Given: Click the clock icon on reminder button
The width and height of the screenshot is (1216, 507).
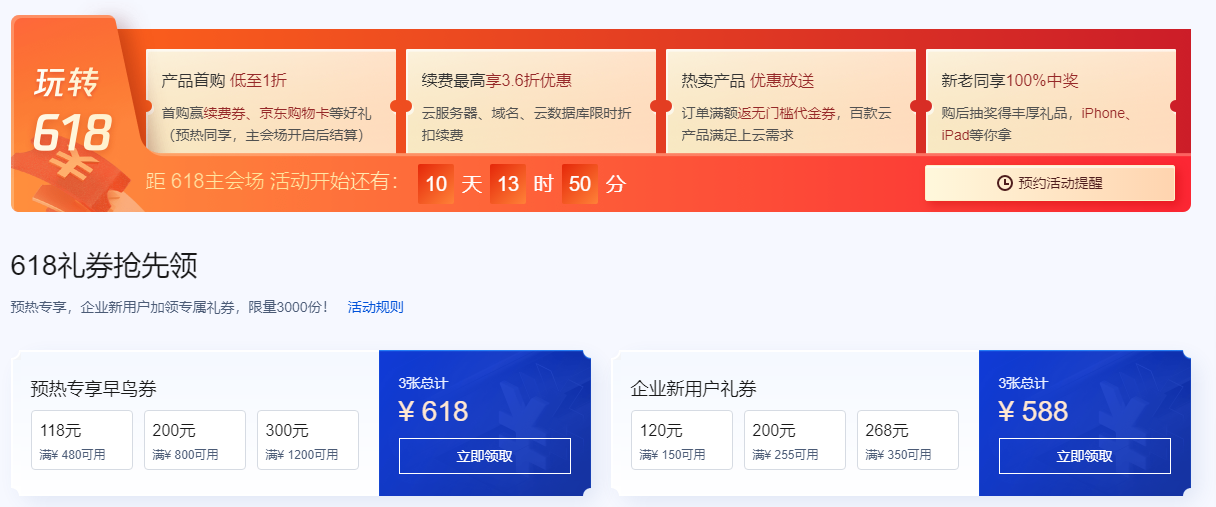Looking at the screenshot, I should point(1005,183).
